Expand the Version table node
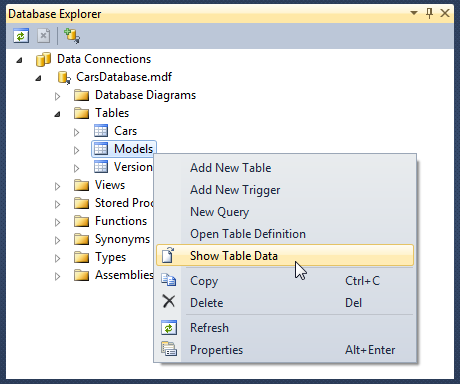460x384 pixels. point(76,168)
